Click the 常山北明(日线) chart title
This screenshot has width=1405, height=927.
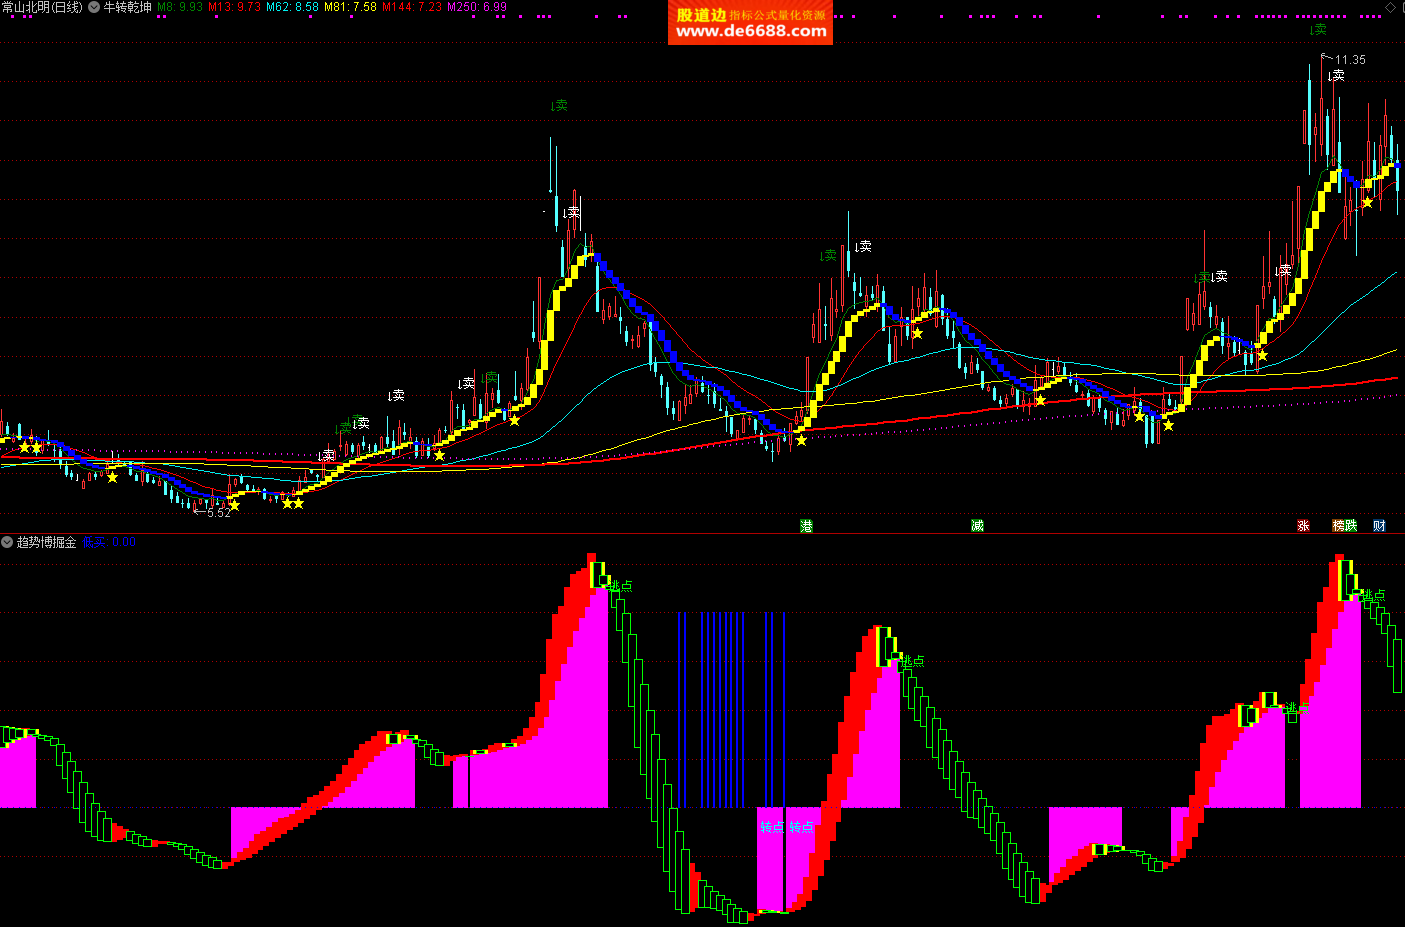tap(42, 7)
